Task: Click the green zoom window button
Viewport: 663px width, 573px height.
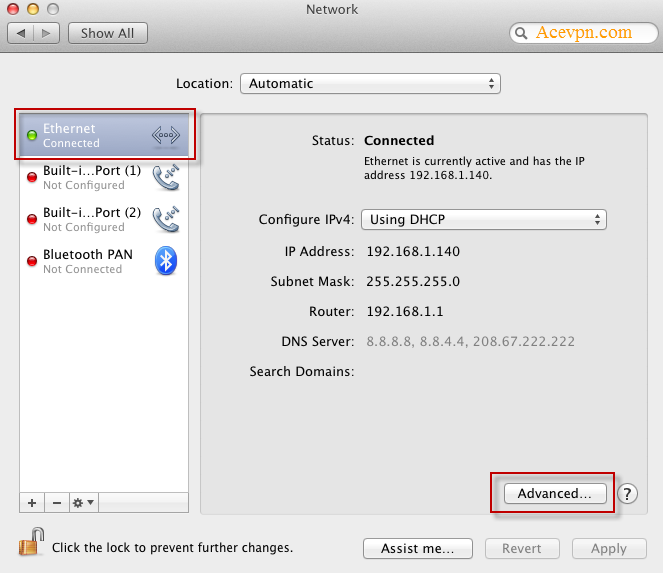Action: (x=52, y=9)
